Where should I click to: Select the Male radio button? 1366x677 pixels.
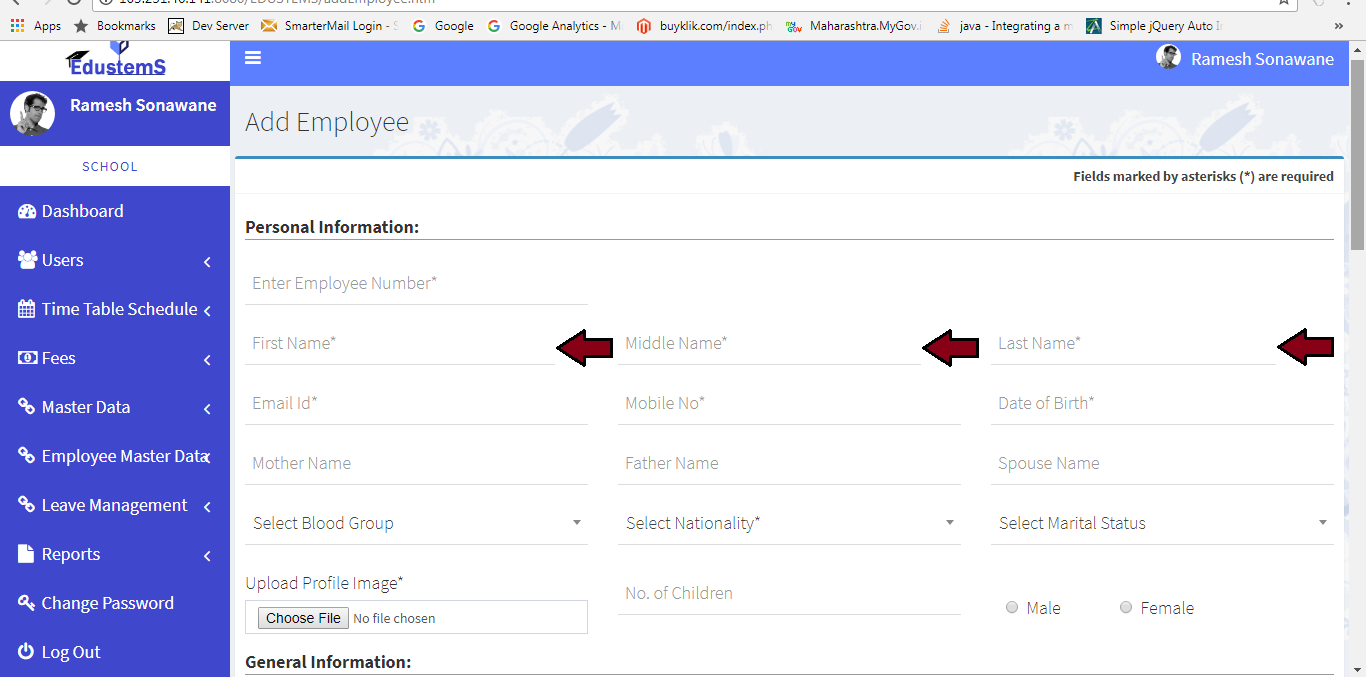click(1012, 608)
